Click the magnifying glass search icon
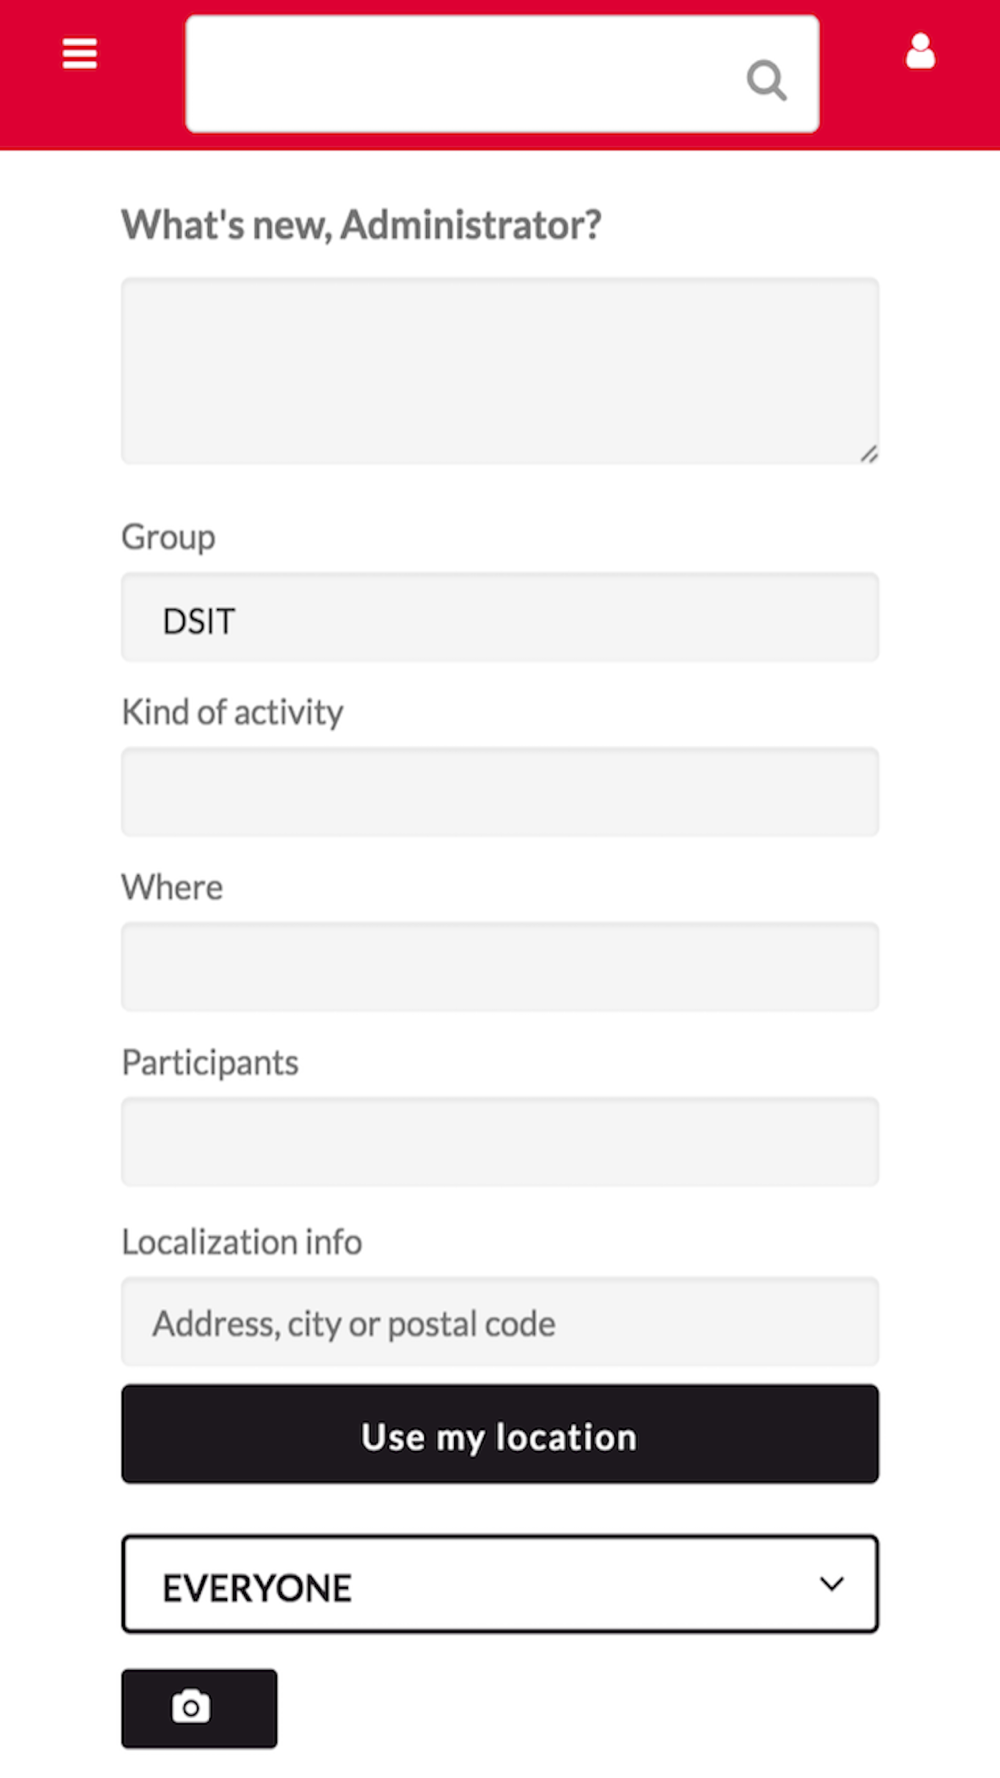This screenshot has height=1778, width=1000. 766,80
